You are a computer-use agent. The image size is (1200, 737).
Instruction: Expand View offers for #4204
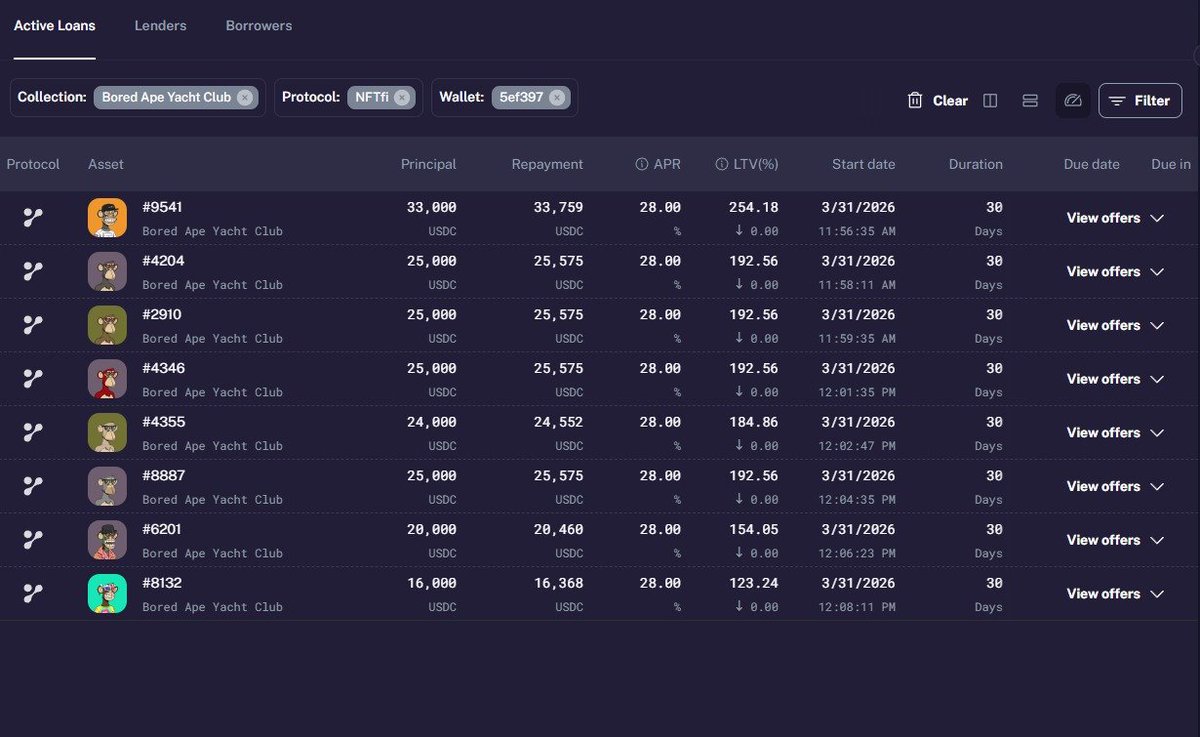1115,272
